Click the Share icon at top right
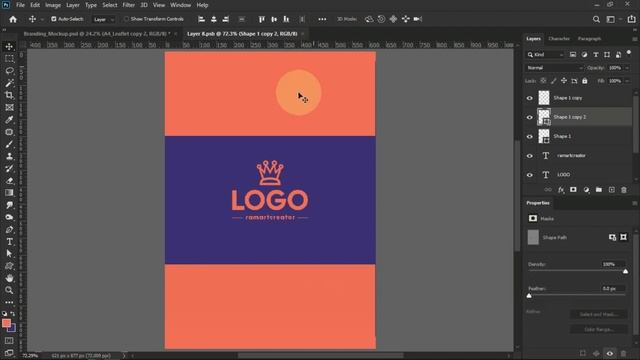The image size is (640, 360). click(631, 19)
